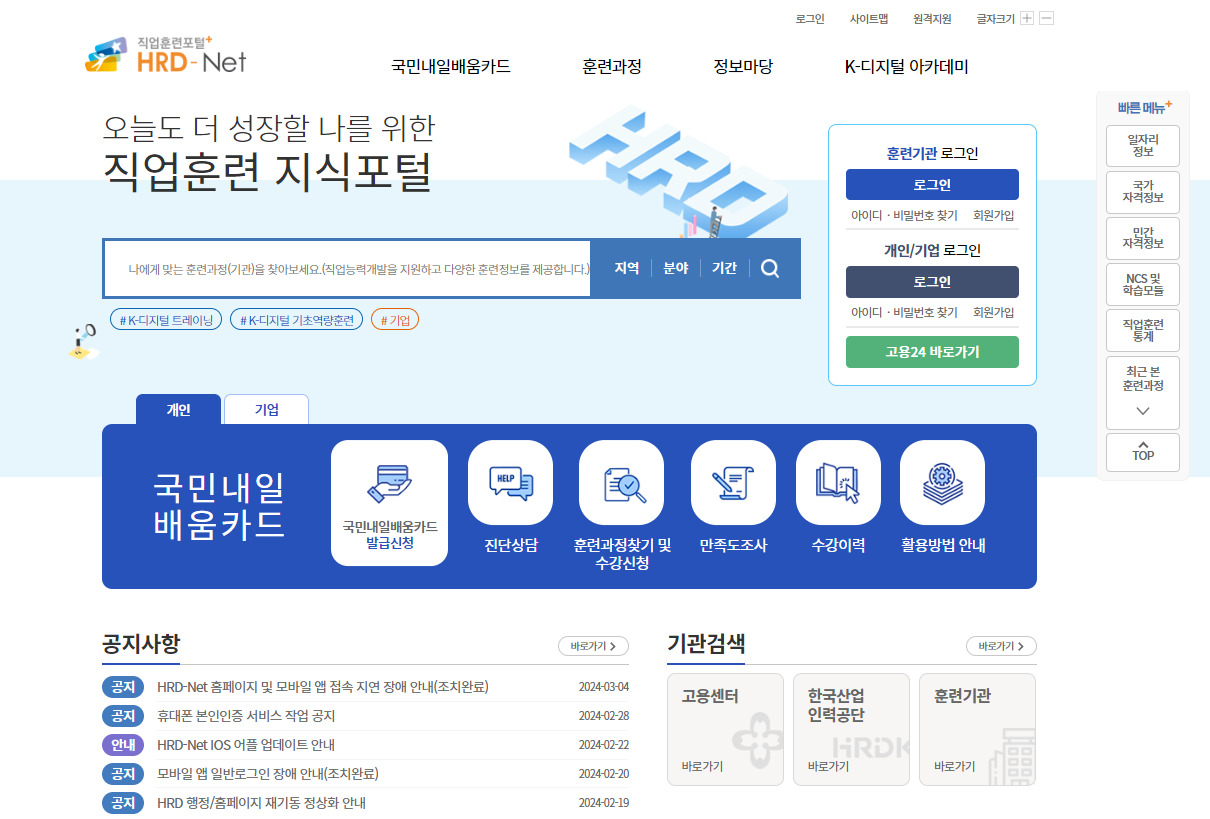Open 일자리 정보 quick menu
The width and height of the screenshot is (1210, 819).
point(1143,146)
